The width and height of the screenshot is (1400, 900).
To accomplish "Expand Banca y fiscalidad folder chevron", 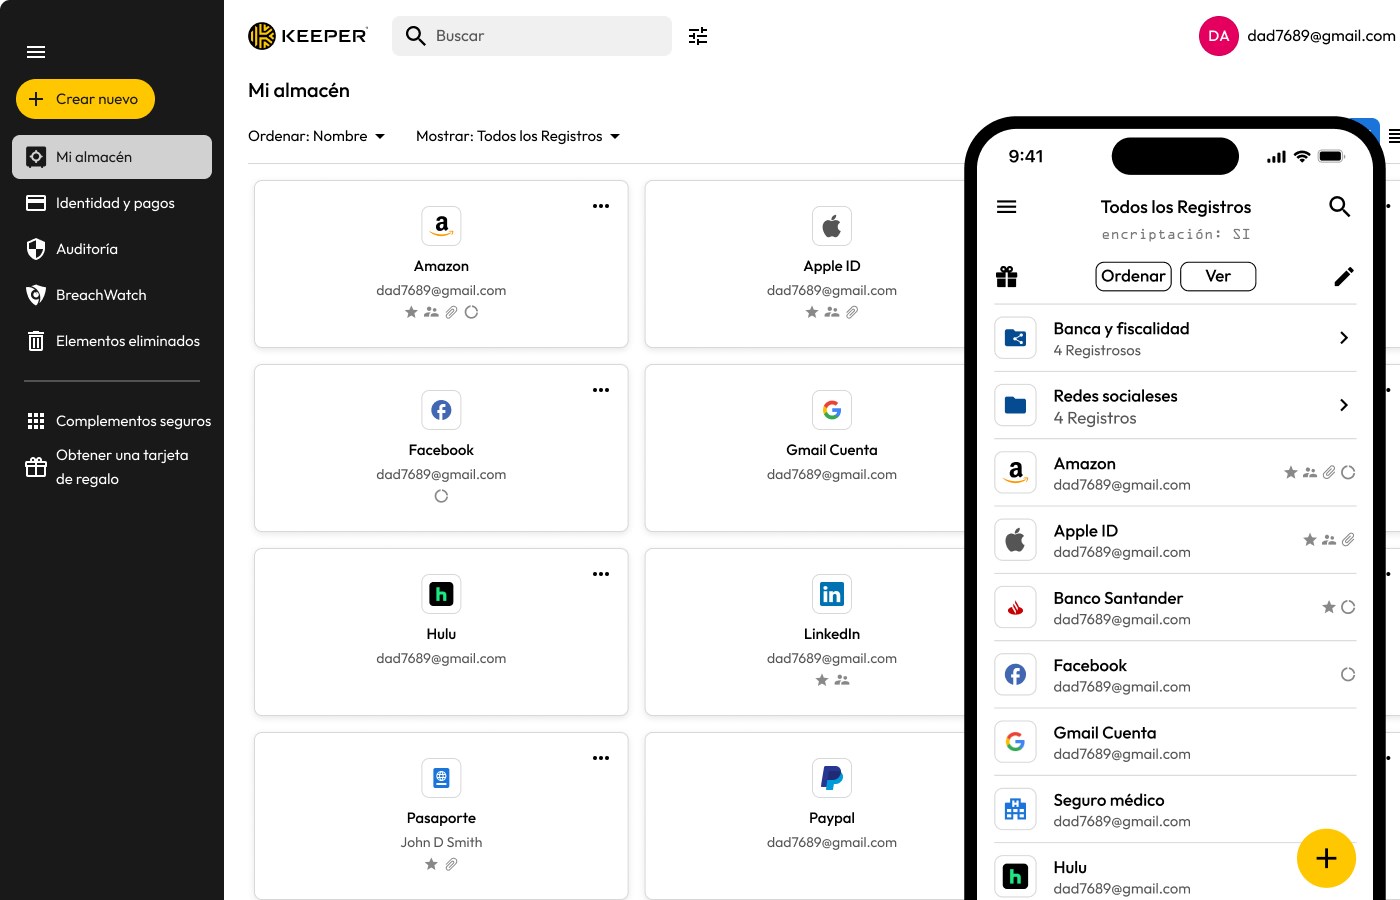I will coord(1344,338).
